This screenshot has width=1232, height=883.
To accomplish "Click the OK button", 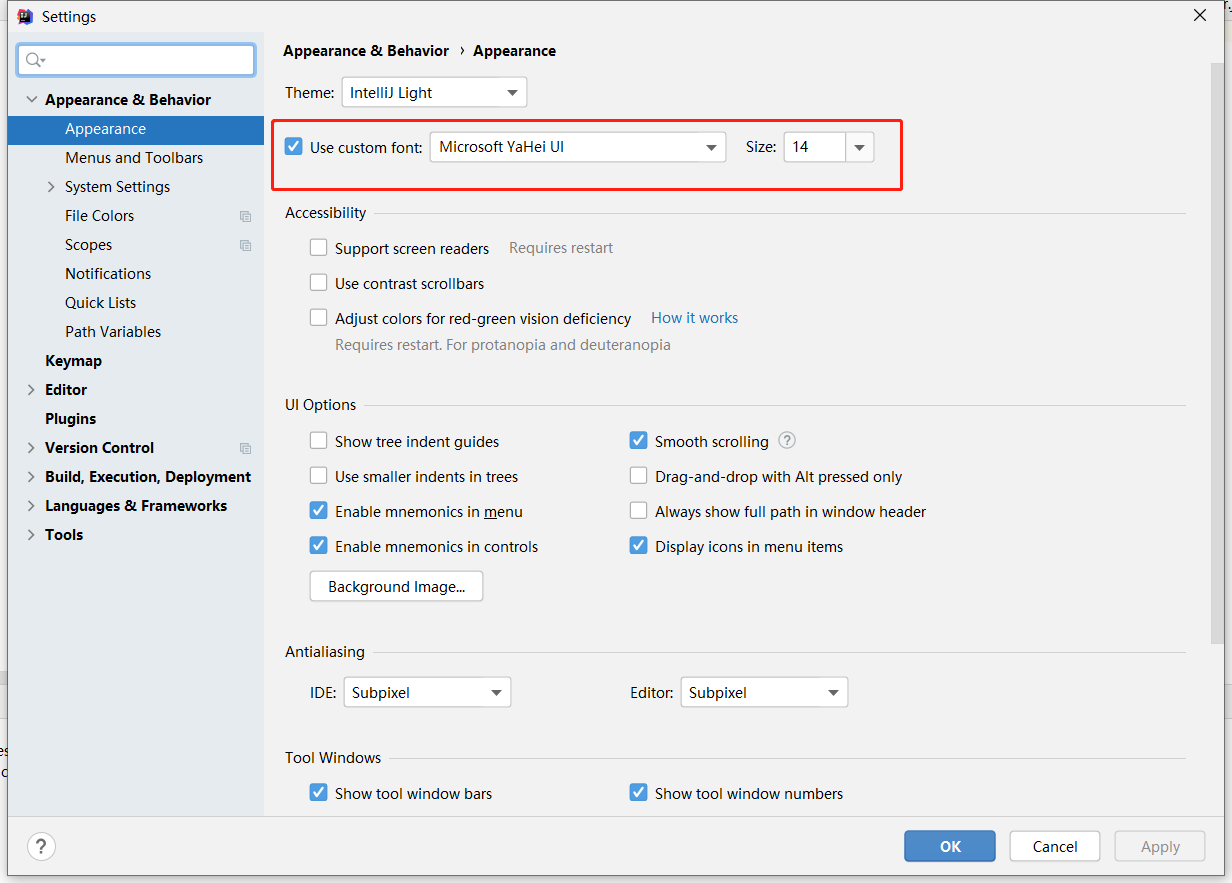I will pyautogui.click(x=950, y=846).
